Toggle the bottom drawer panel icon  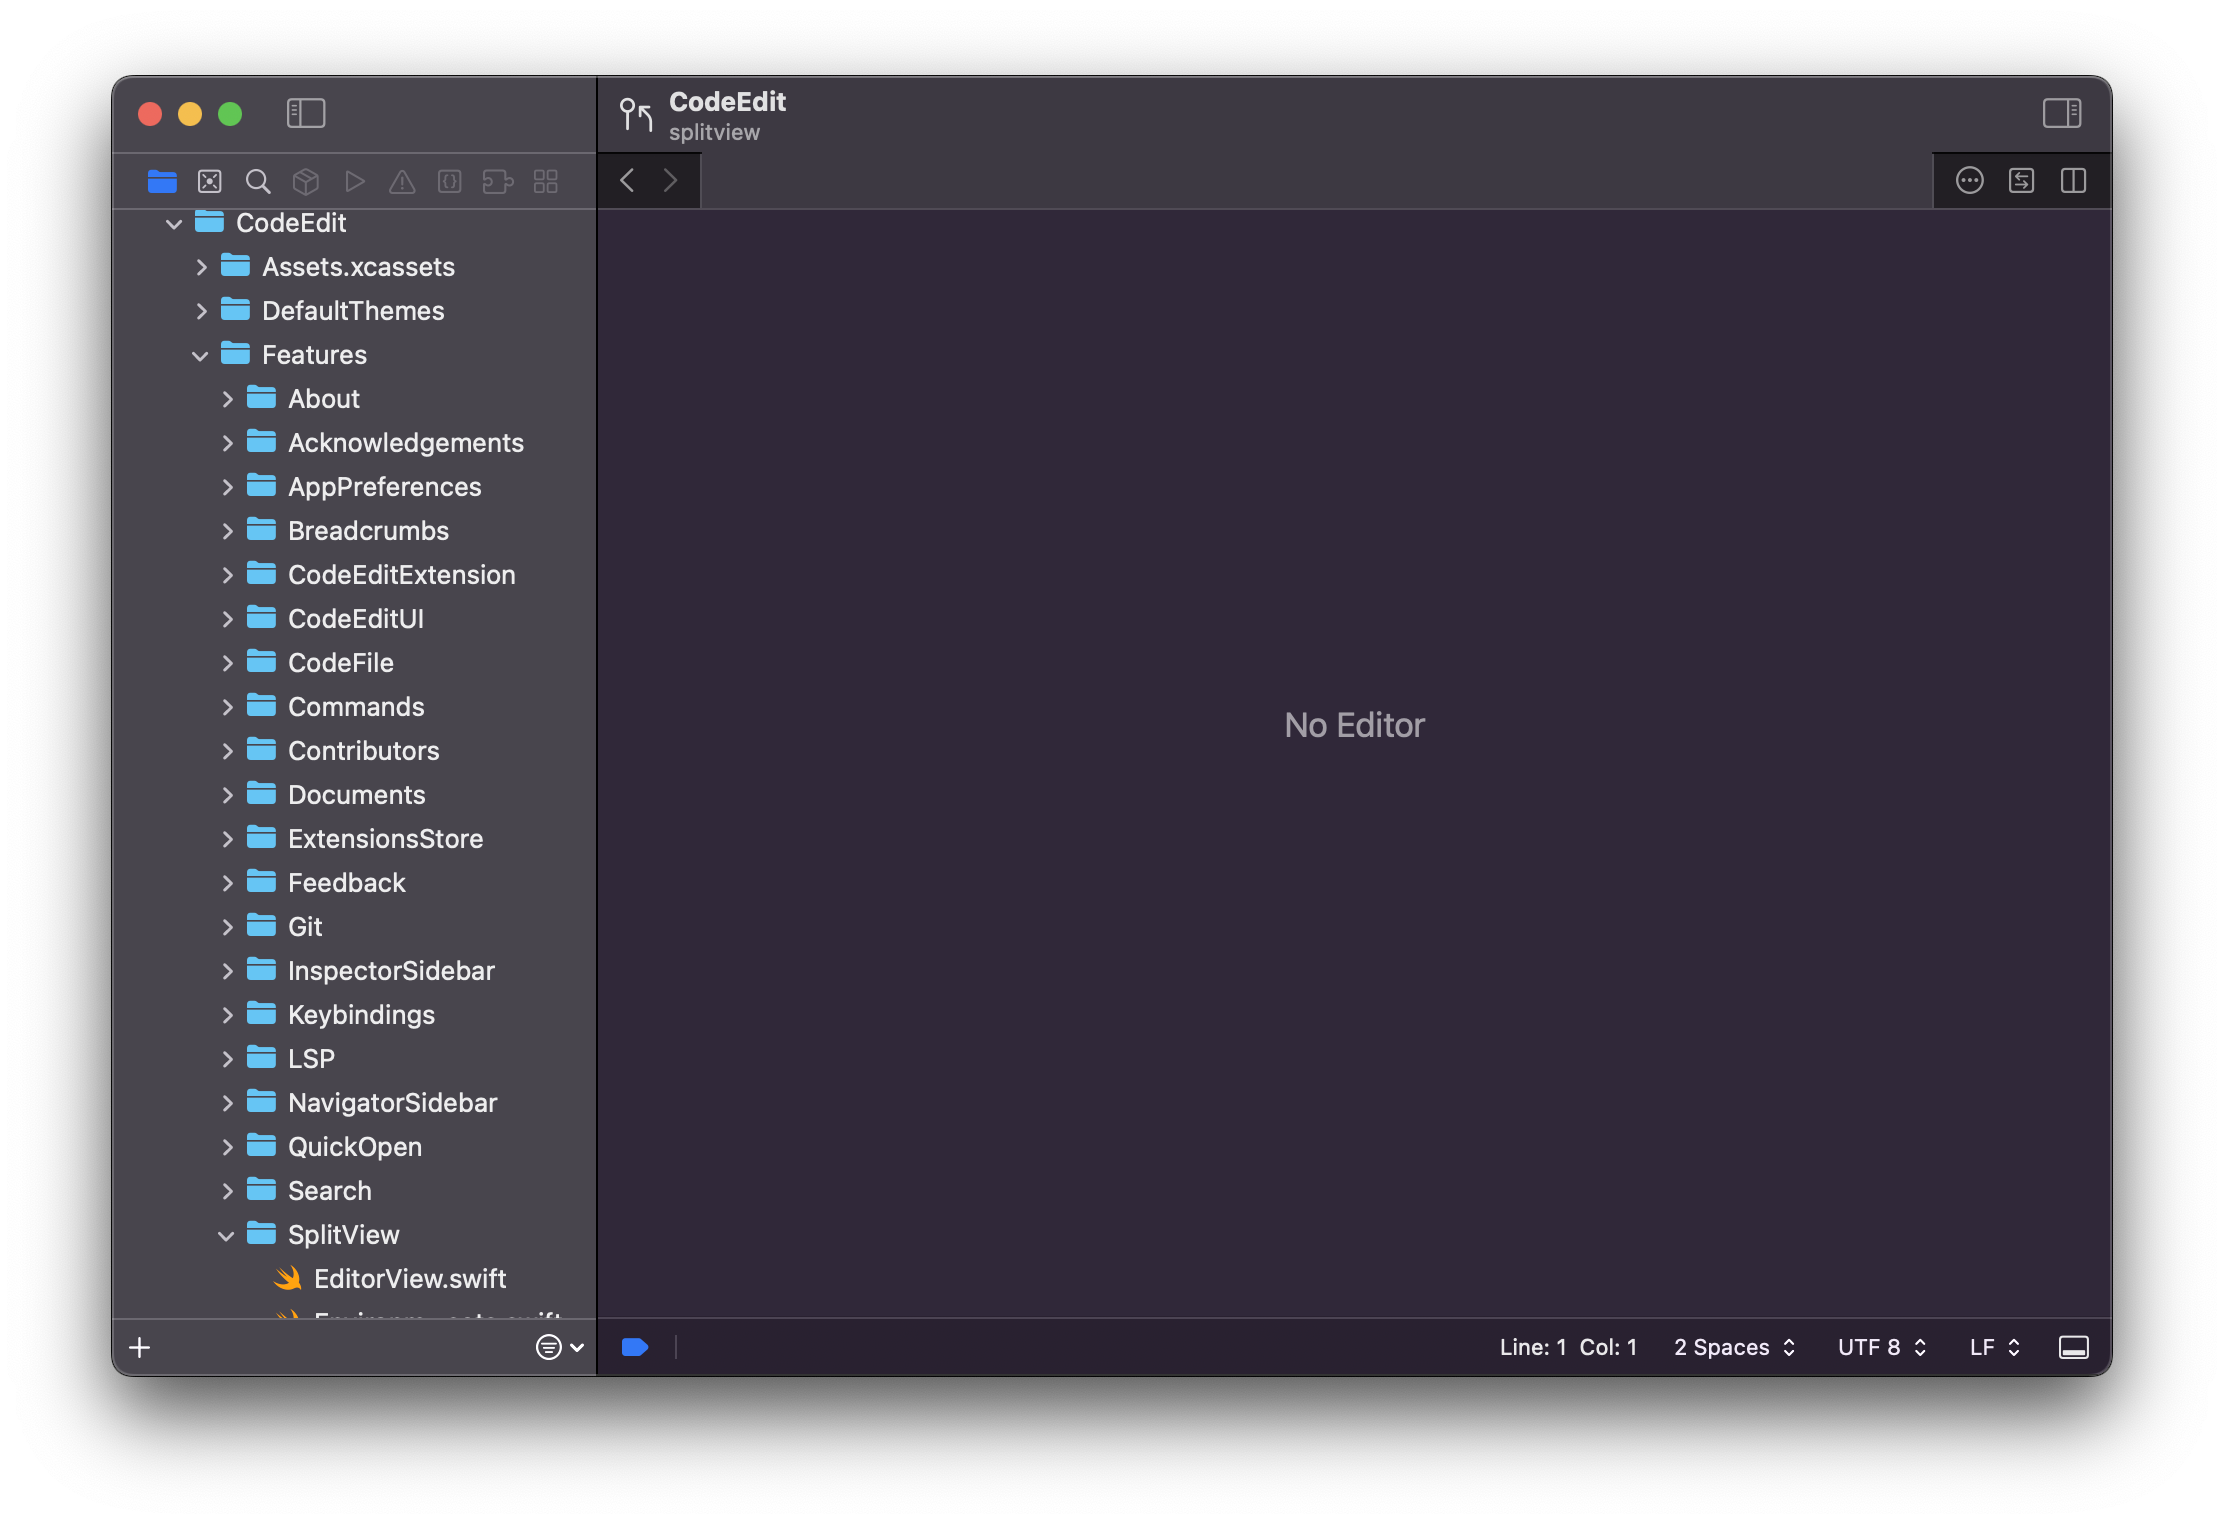coord(2074,1348)
